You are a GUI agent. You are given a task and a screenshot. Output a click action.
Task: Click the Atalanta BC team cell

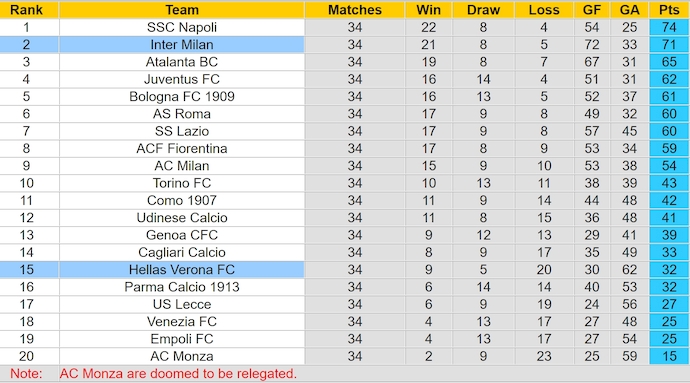click(182, 62)
